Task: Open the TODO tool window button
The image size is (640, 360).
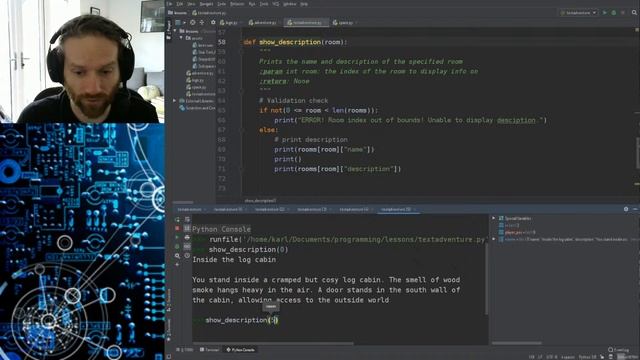Action: [x=185, y=350]
